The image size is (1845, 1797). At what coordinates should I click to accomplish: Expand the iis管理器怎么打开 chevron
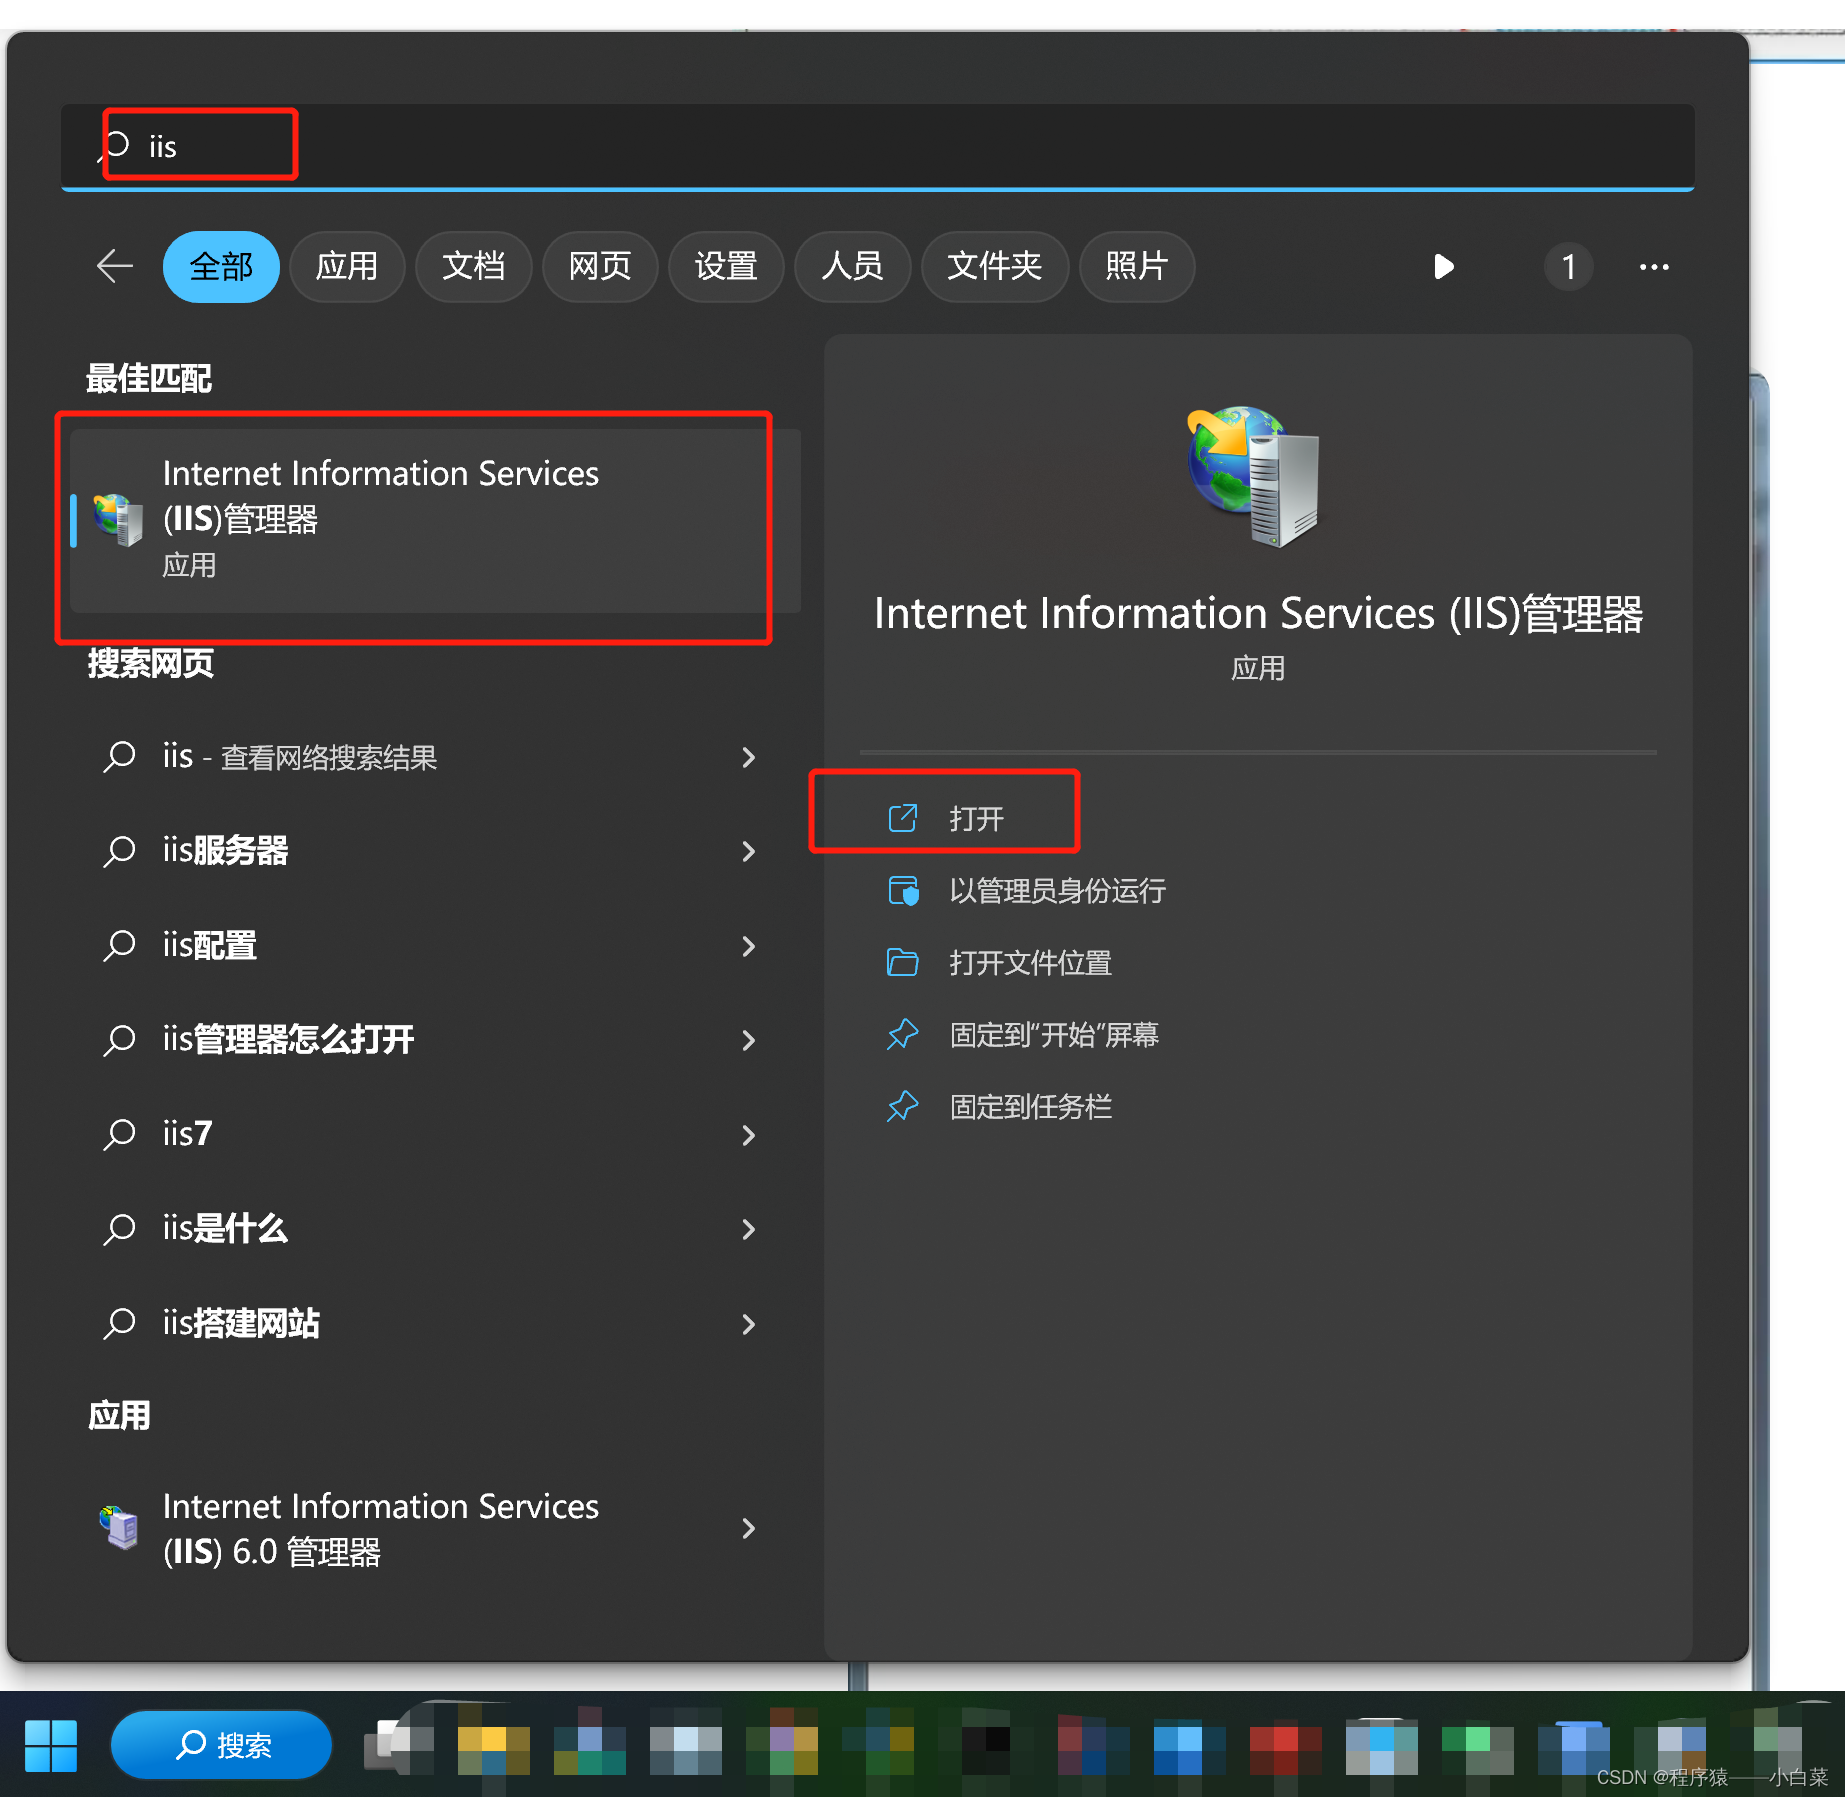coord(748,1040)
